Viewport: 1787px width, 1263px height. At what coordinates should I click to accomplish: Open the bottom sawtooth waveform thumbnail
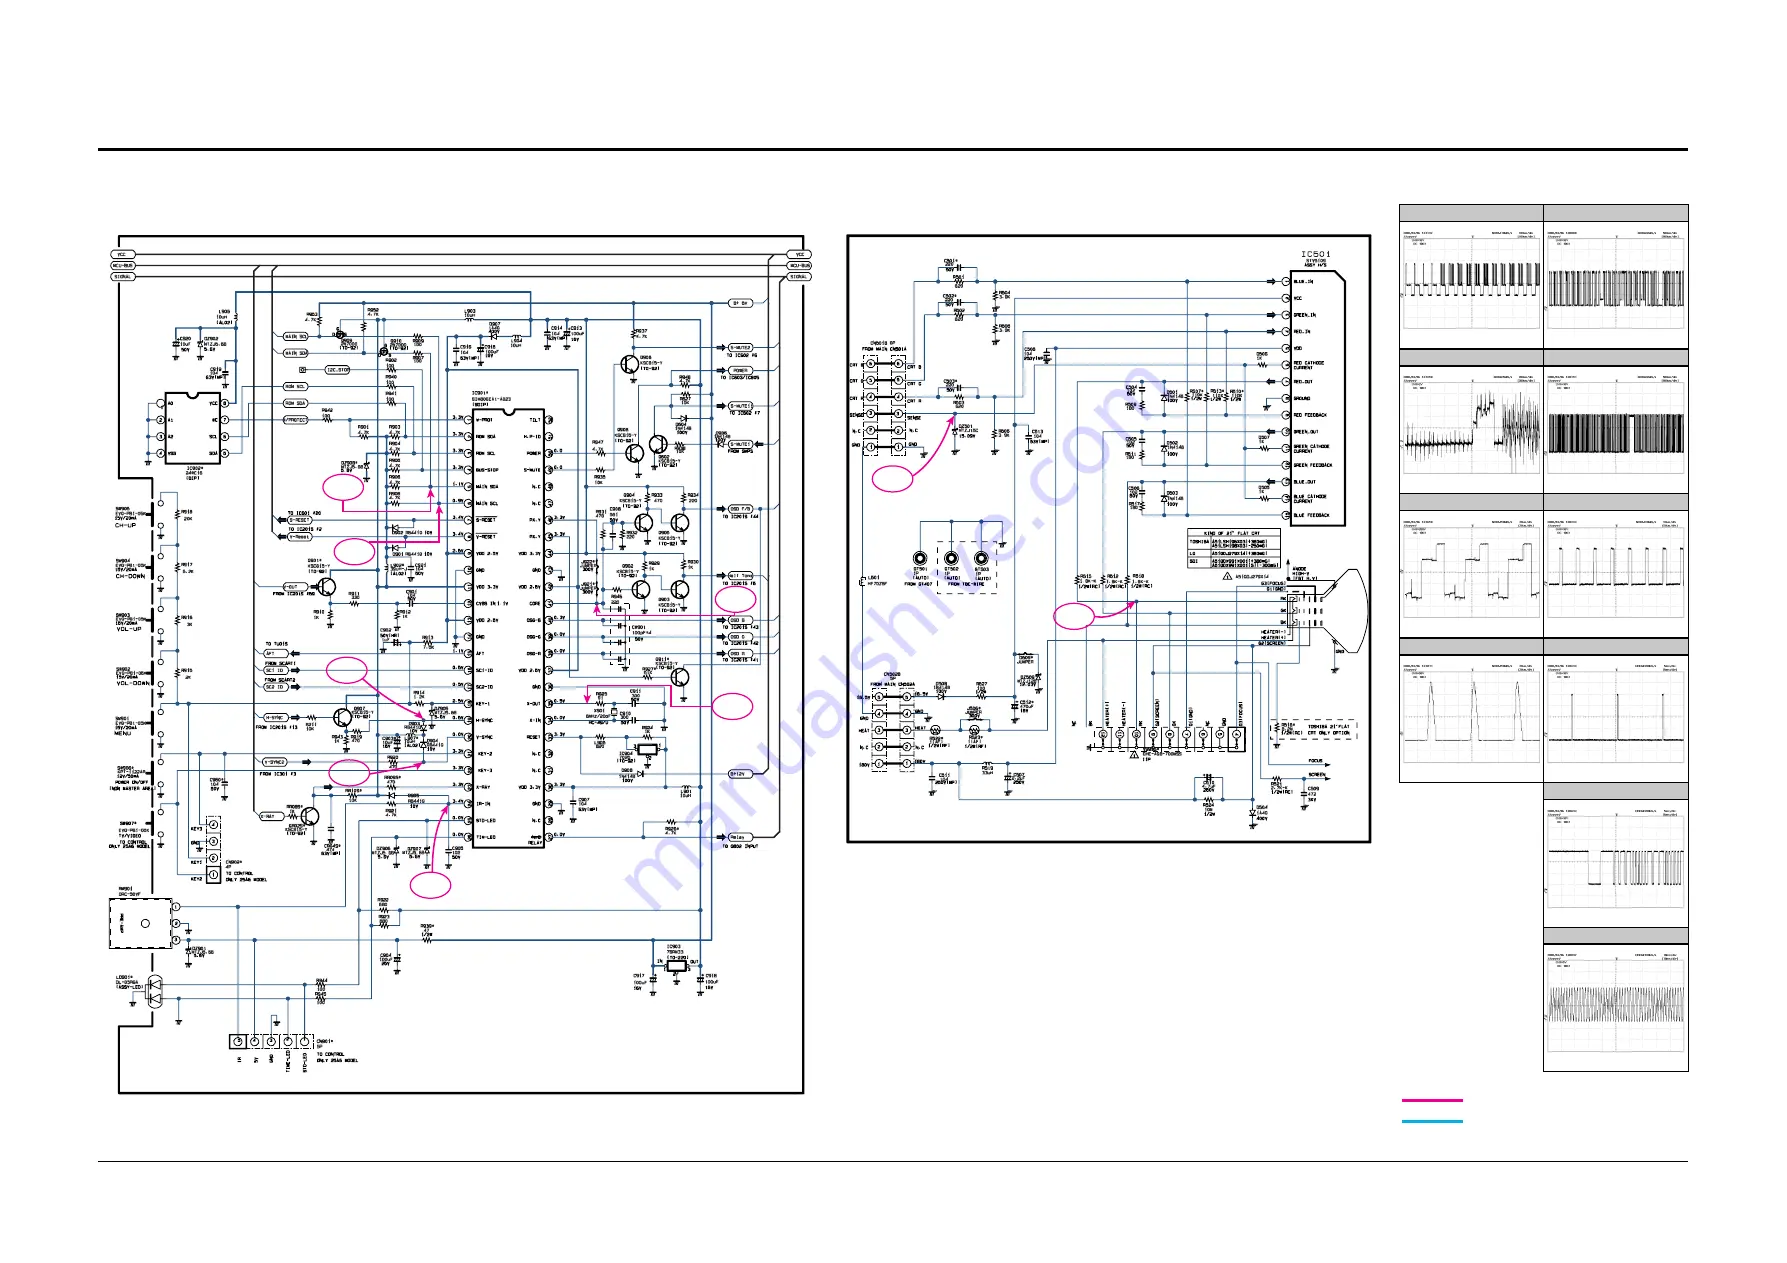[x=1616, y=1008]
